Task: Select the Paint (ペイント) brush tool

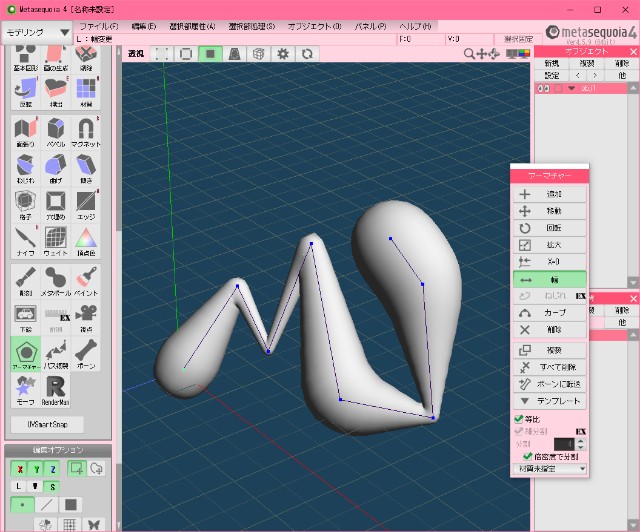Action: point(86,281)
